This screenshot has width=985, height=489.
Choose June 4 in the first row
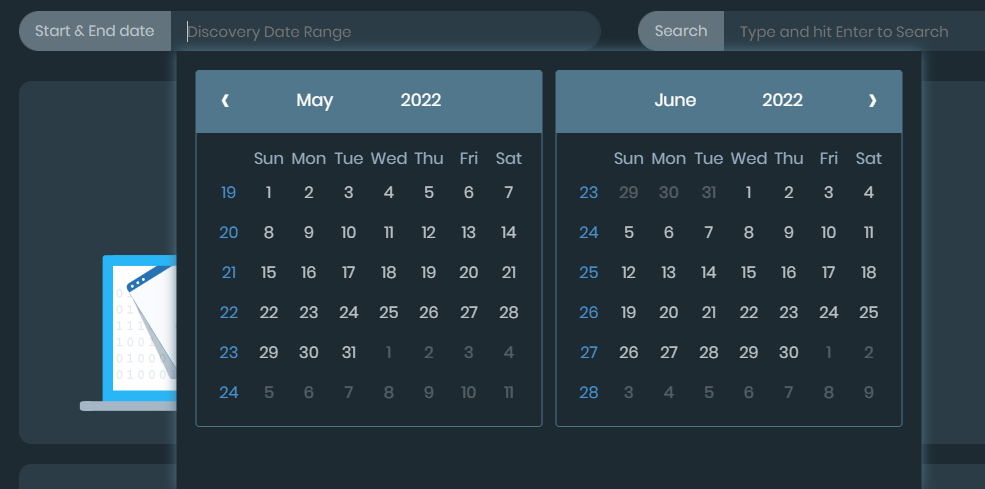pos(869,193)
